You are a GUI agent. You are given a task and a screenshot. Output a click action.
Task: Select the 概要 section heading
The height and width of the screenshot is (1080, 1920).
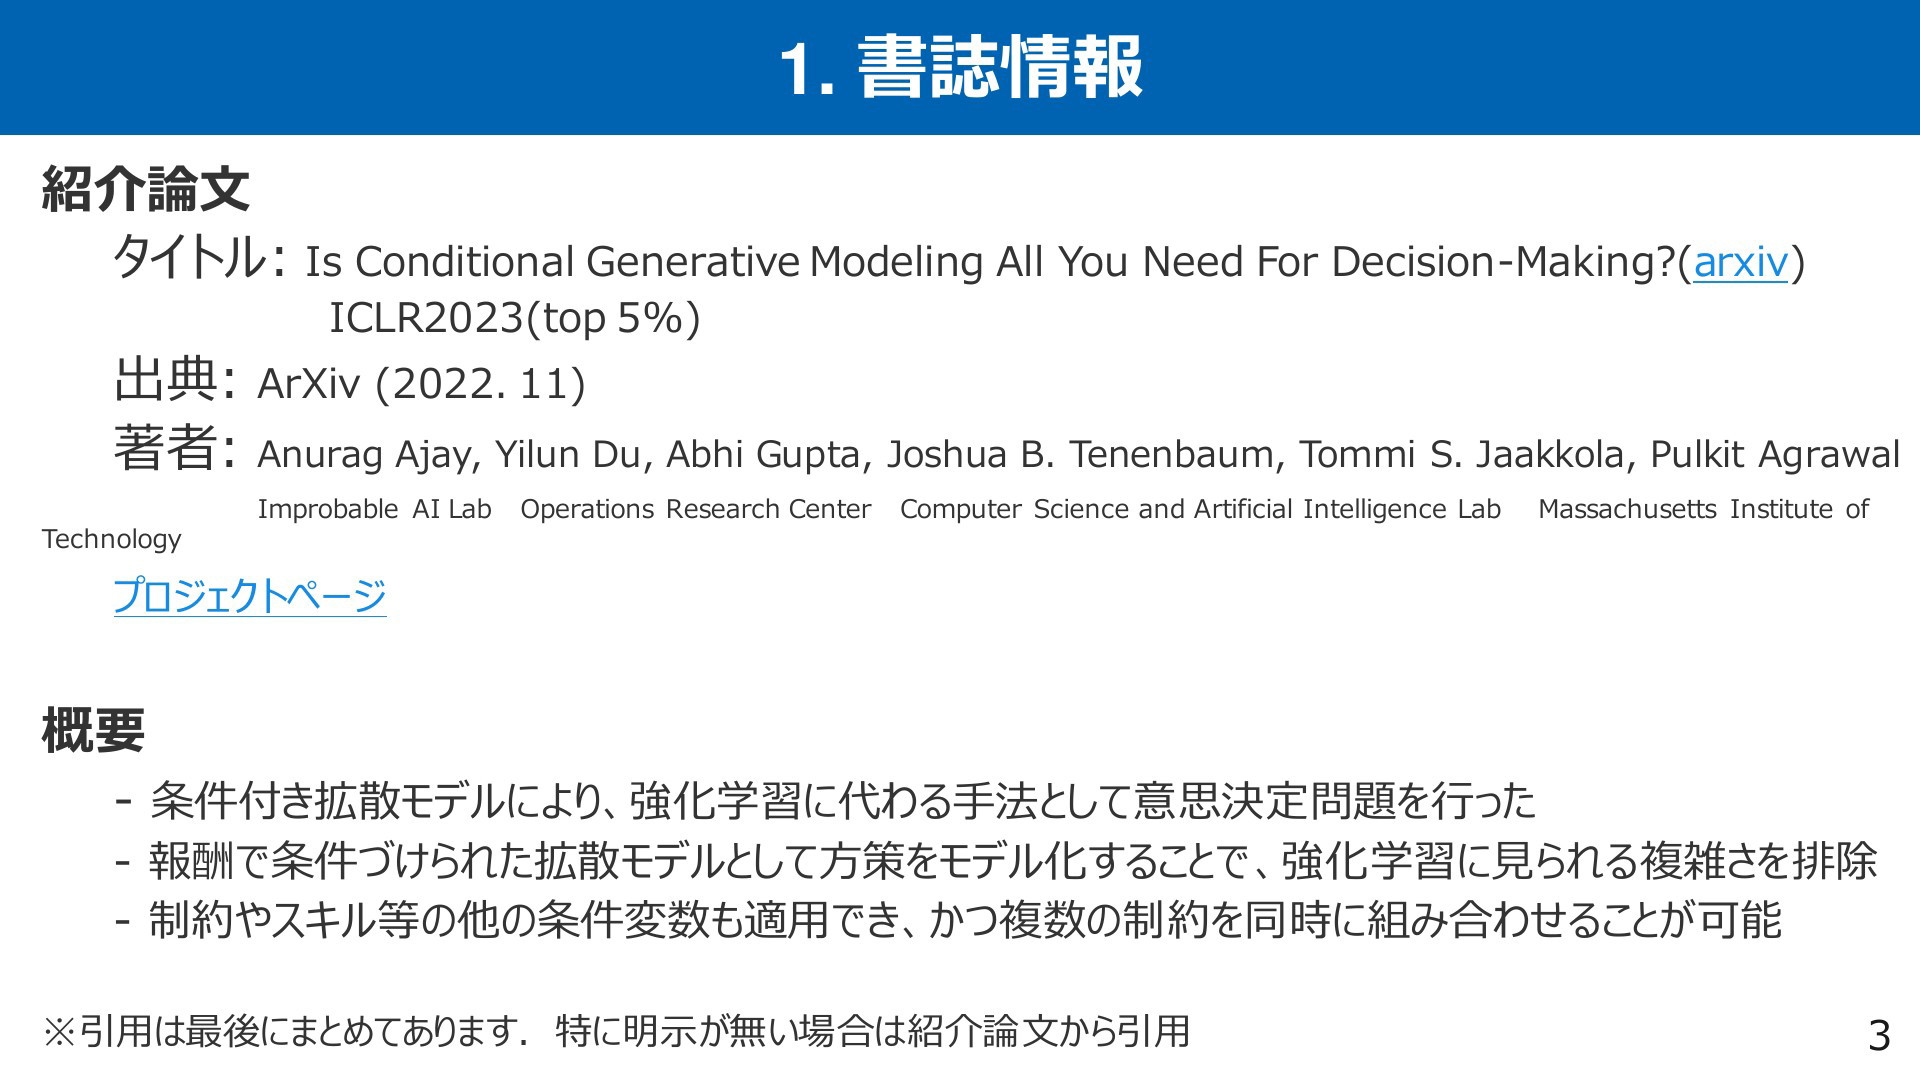click(93, 730)
